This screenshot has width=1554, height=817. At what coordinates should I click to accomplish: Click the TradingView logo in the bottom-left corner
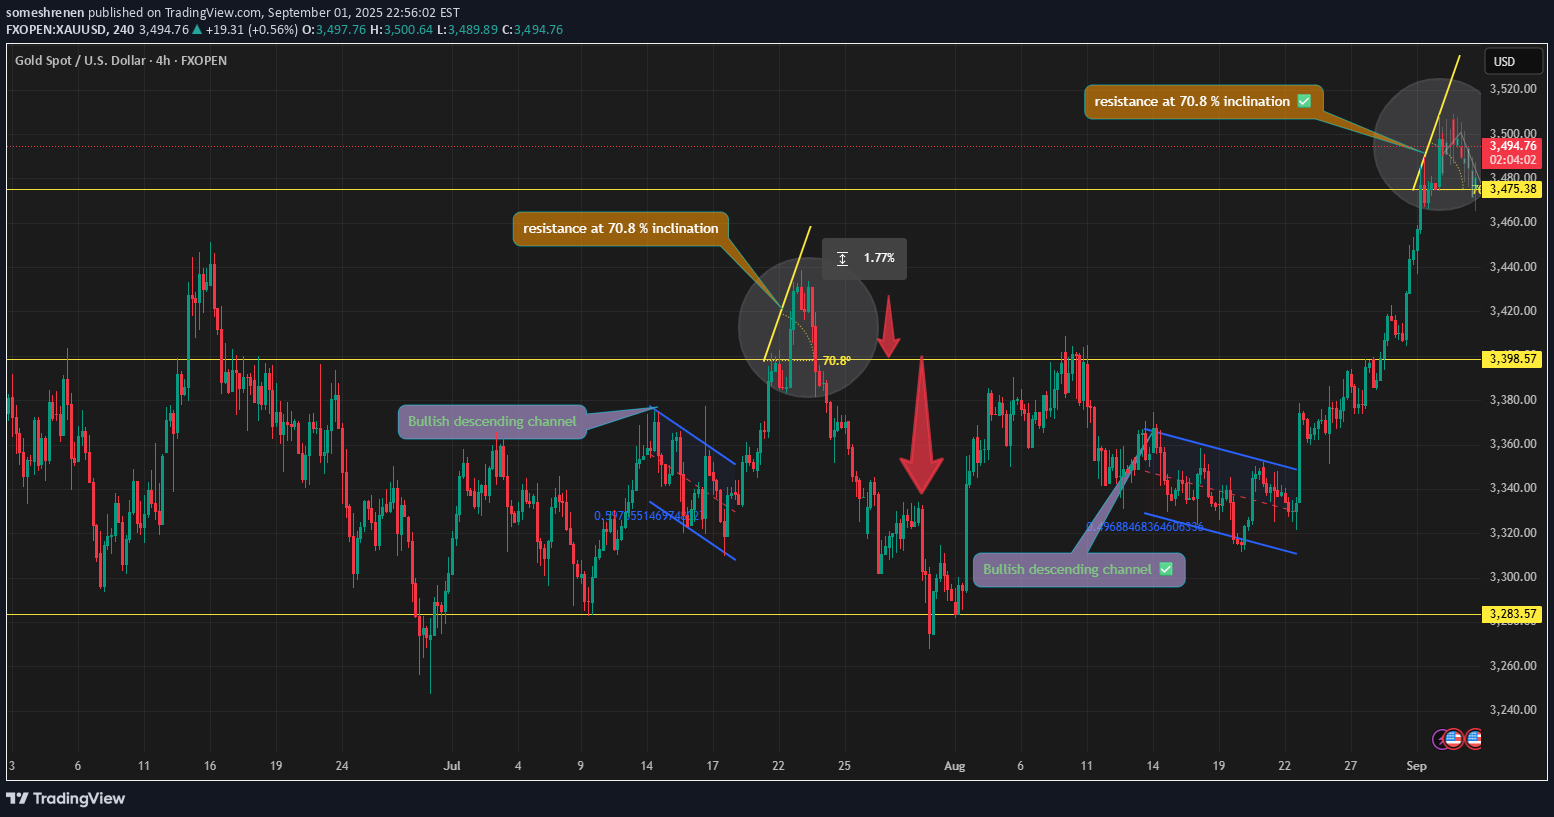point(66,798)
